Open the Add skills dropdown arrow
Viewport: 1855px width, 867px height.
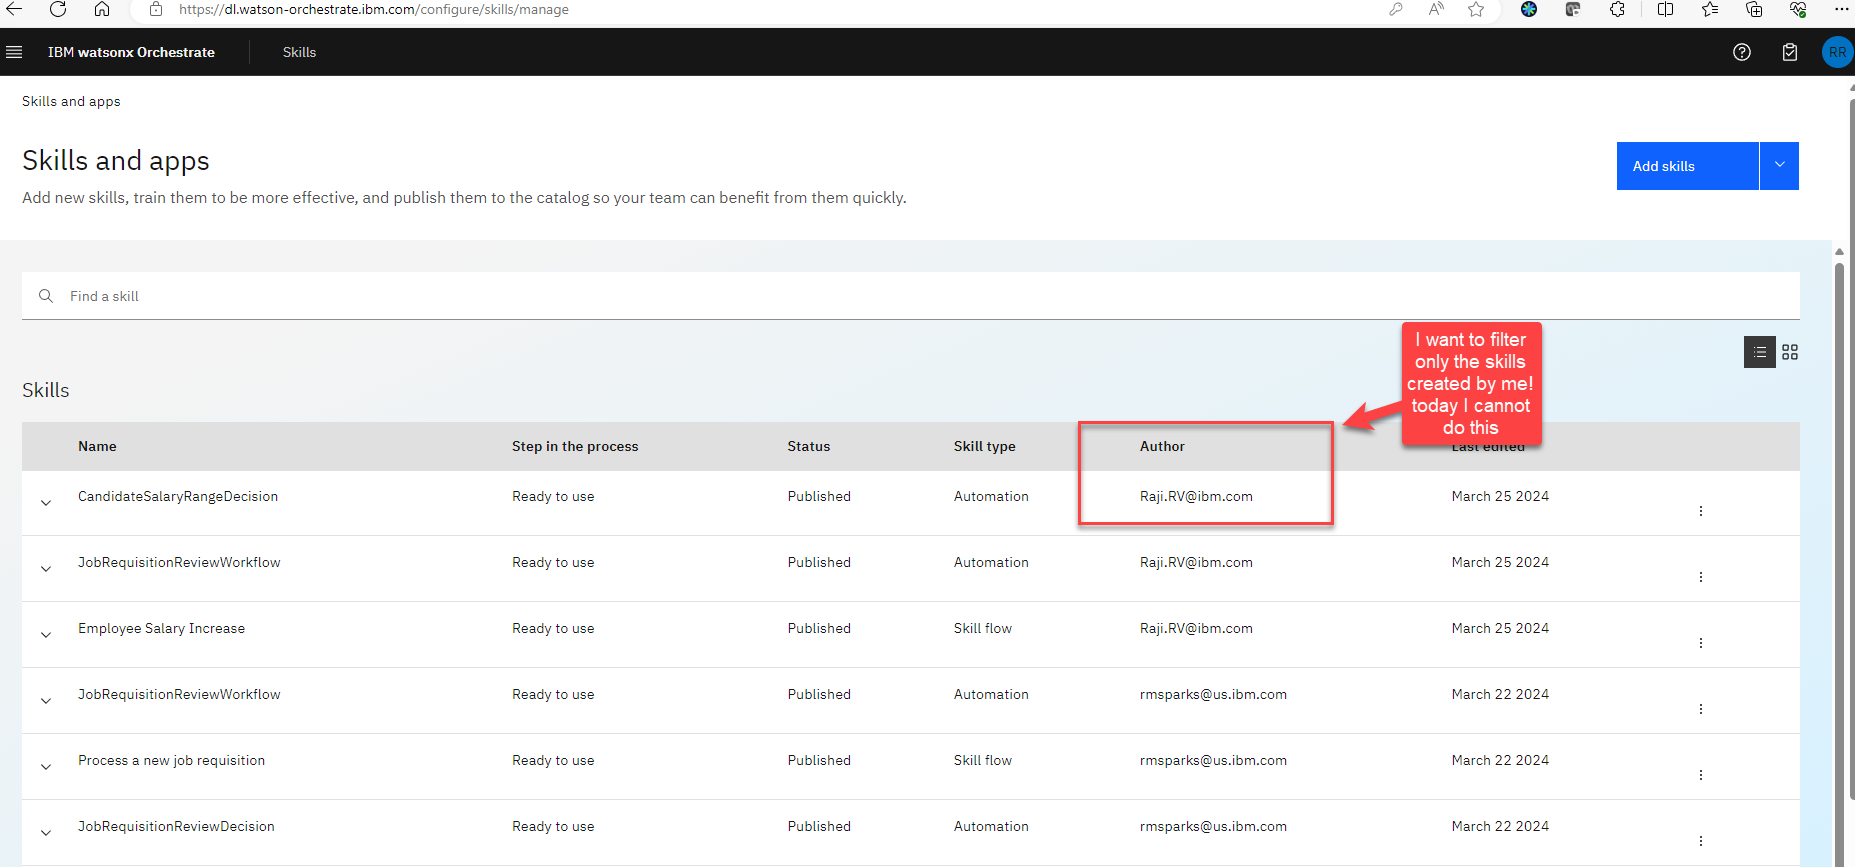(1779, 166)
